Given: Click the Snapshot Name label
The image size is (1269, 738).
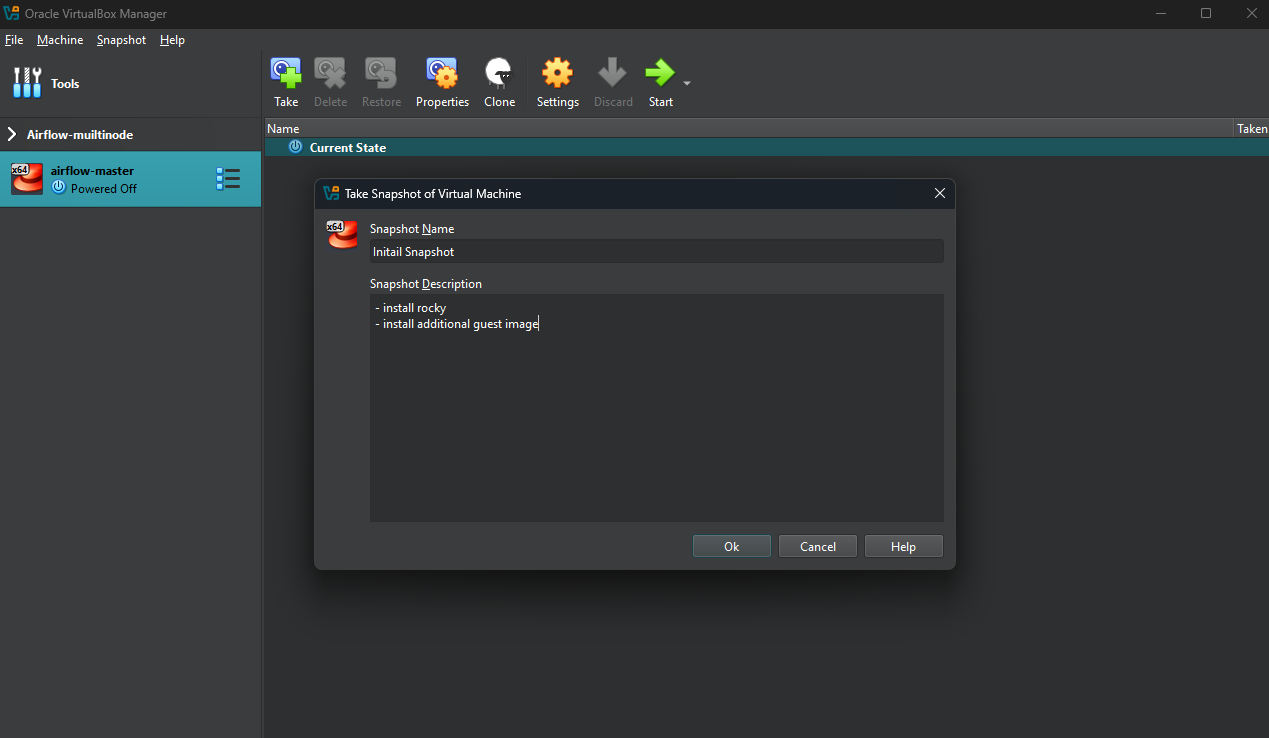Looking at the screenshot, I should click(x=412, y=229).
